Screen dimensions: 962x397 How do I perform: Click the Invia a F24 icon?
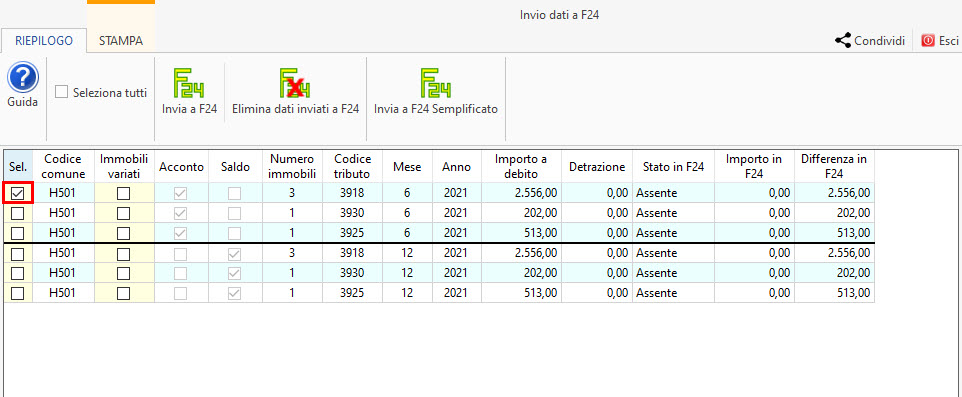click(189, 83)
